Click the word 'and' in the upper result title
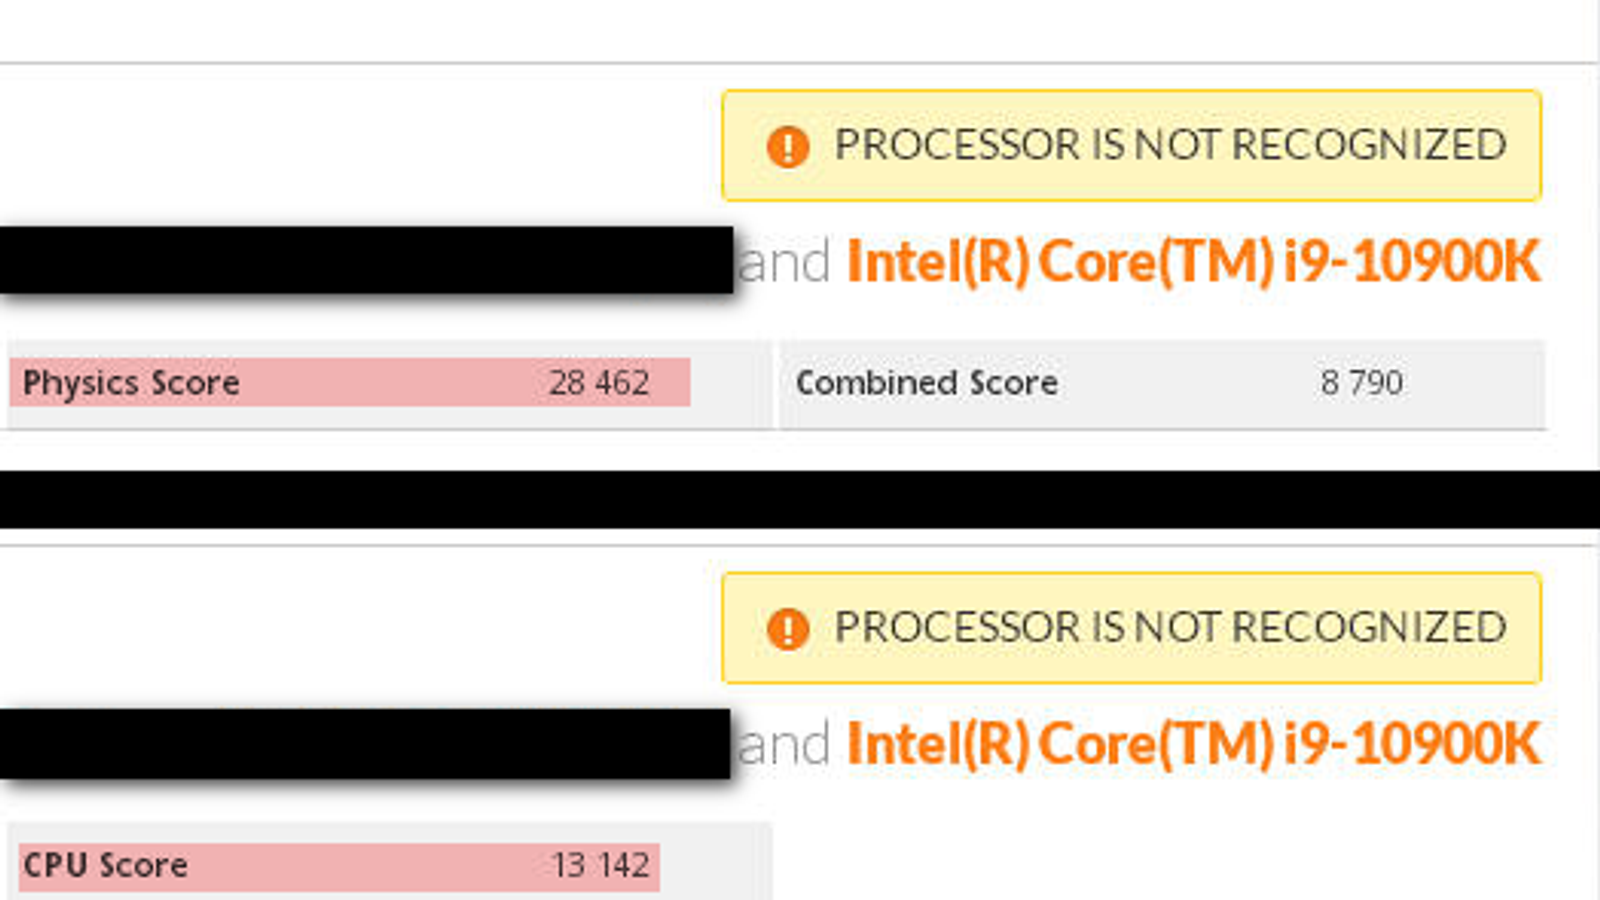Screen dimensions: 1600x900 784,263
